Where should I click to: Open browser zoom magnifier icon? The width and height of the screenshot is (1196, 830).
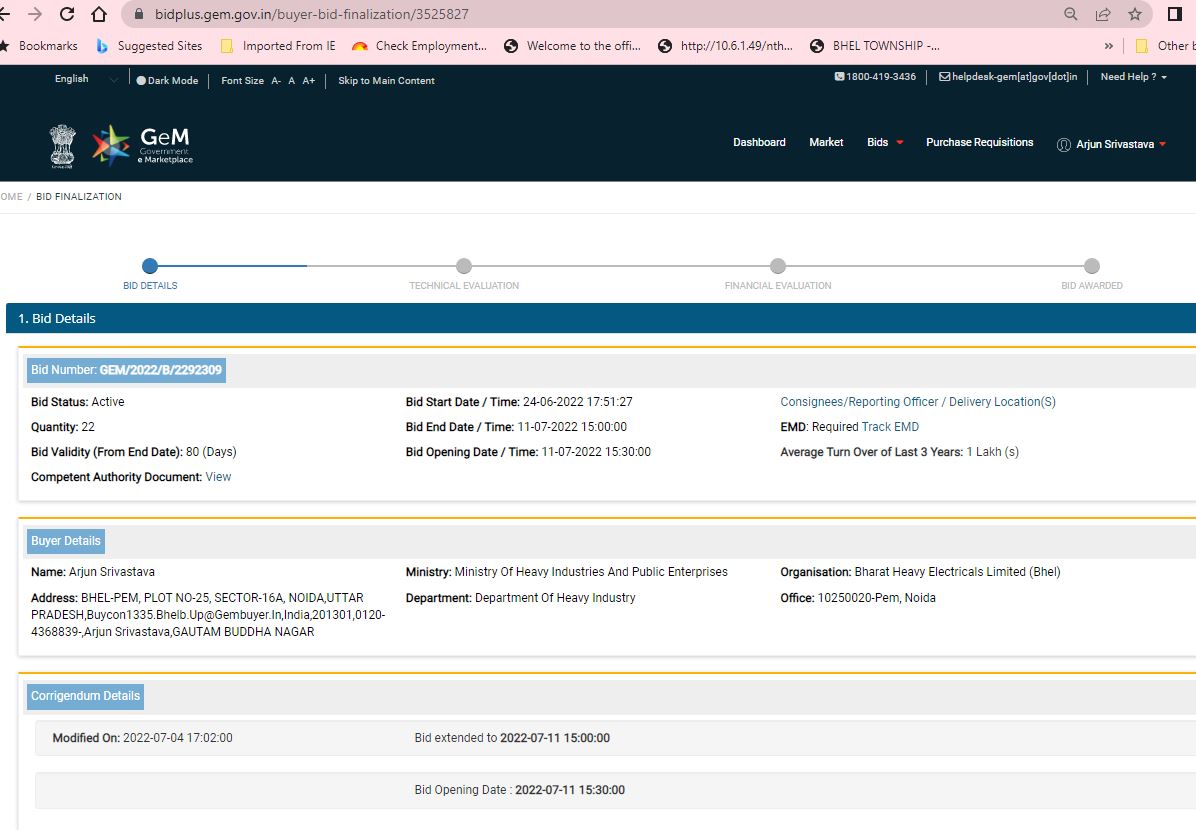(x=1071, y=14)
